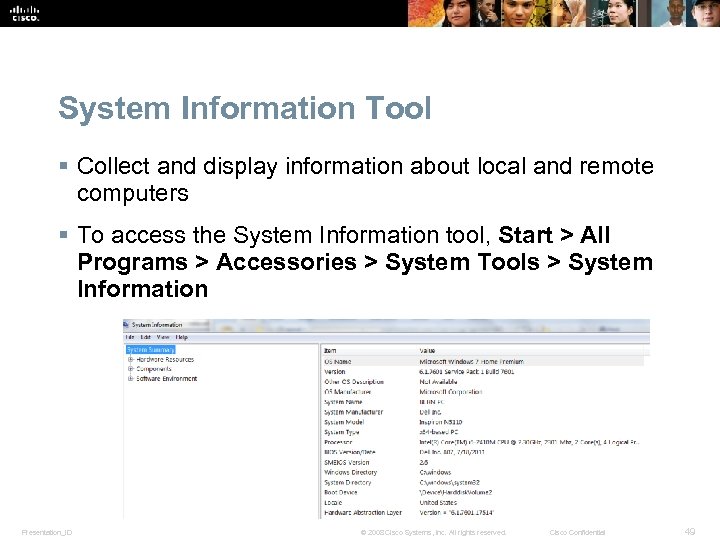Screen dimensions: 720x540
Task: Click the Value column header
Action: click(x=427, y=351)
